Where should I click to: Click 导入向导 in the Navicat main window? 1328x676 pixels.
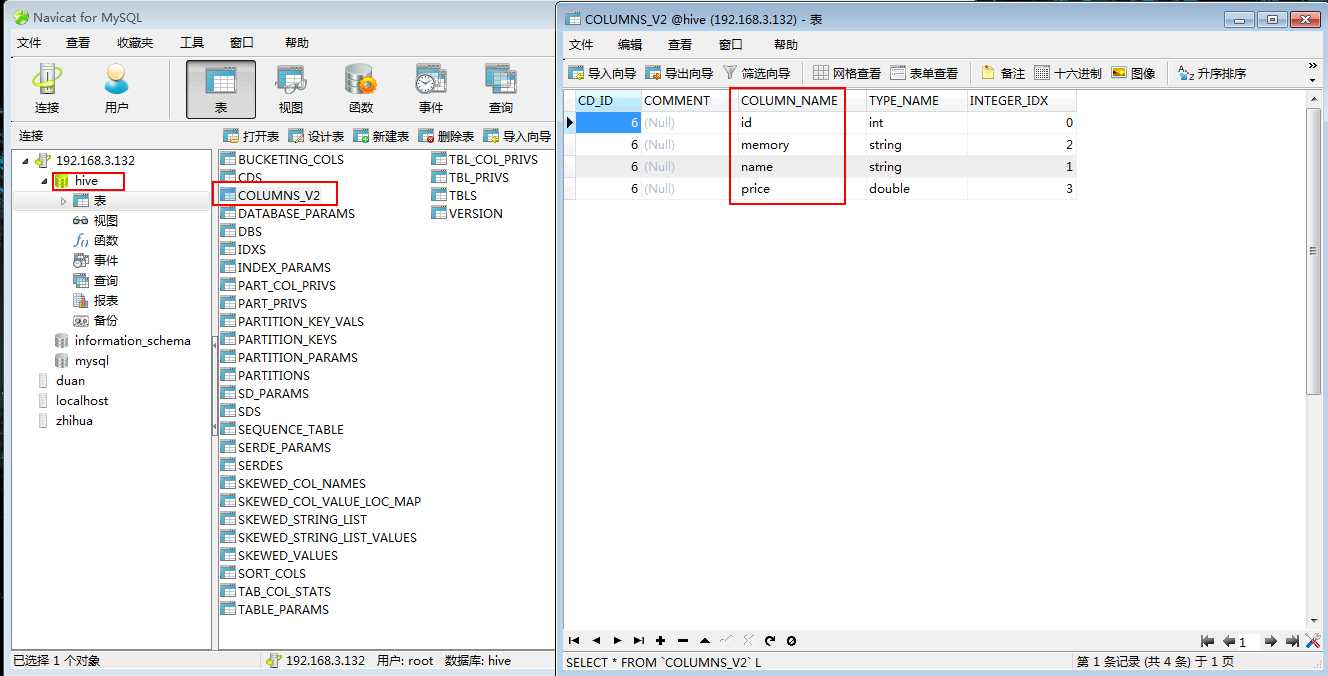tap(517, 136)
